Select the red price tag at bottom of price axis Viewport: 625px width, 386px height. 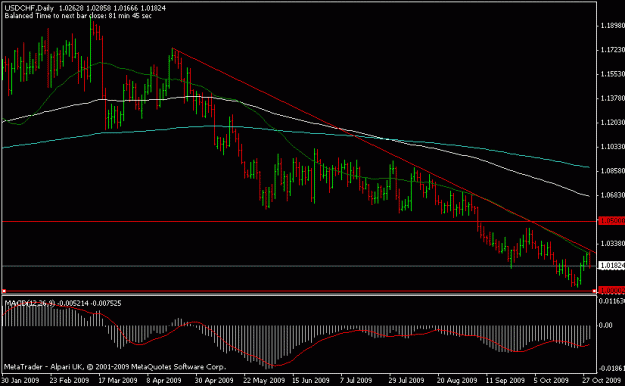point(611,291)
